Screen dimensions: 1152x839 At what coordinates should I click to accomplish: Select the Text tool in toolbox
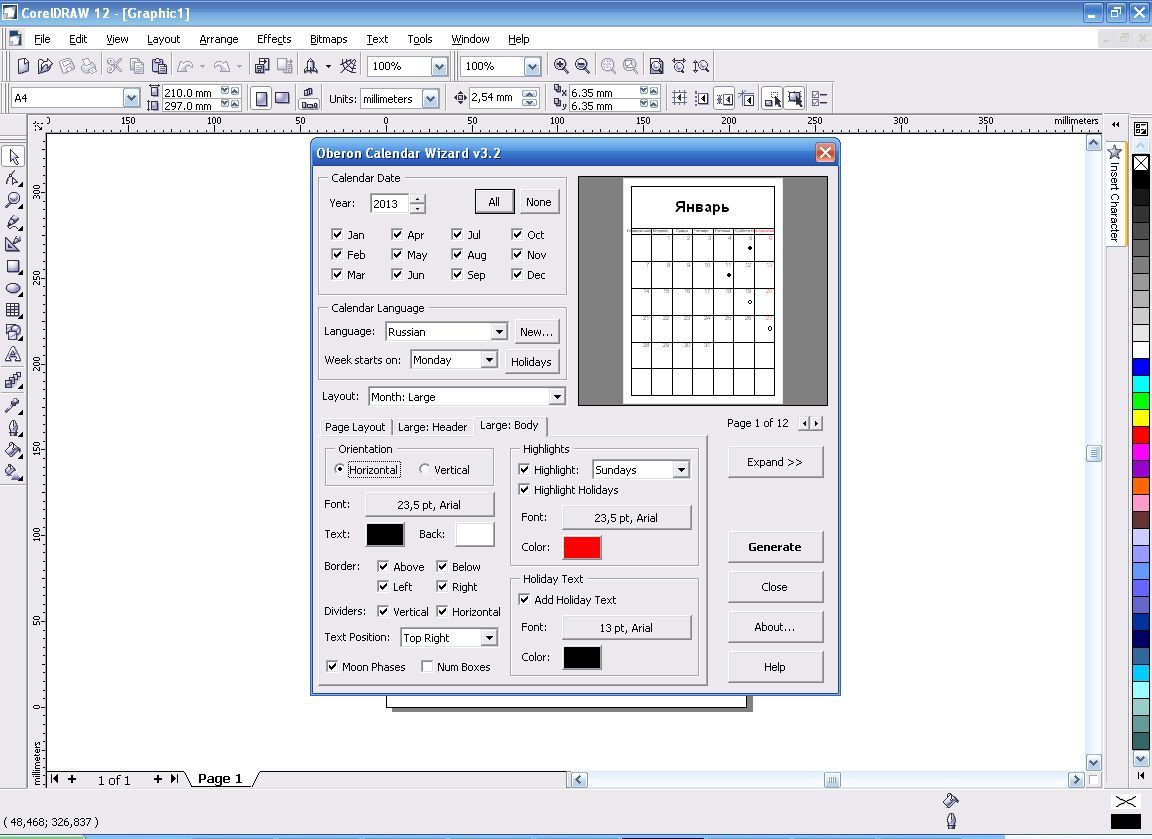pyautogui.click(x=13, y=354)
